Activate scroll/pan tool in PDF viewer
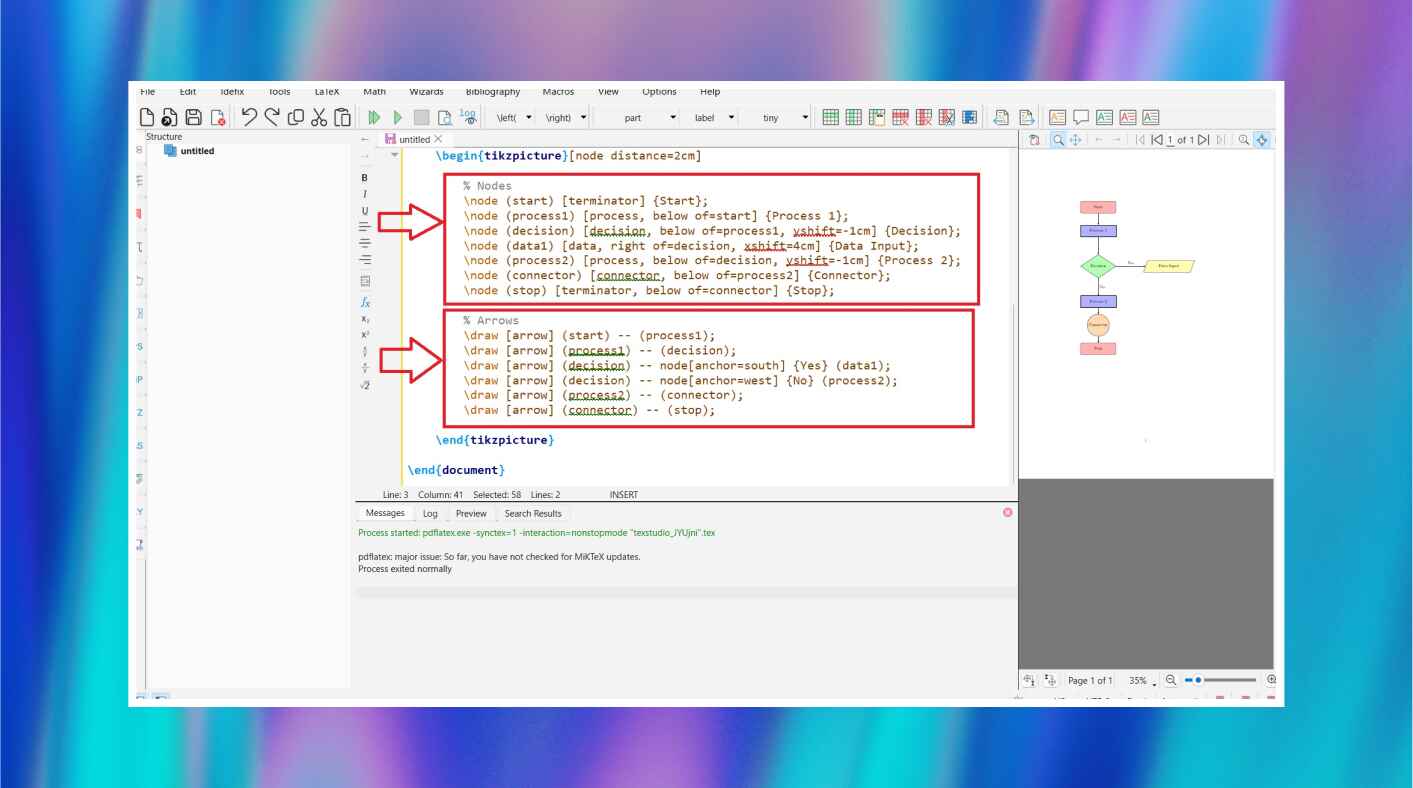1413x788 pixels. (1075, 140)
